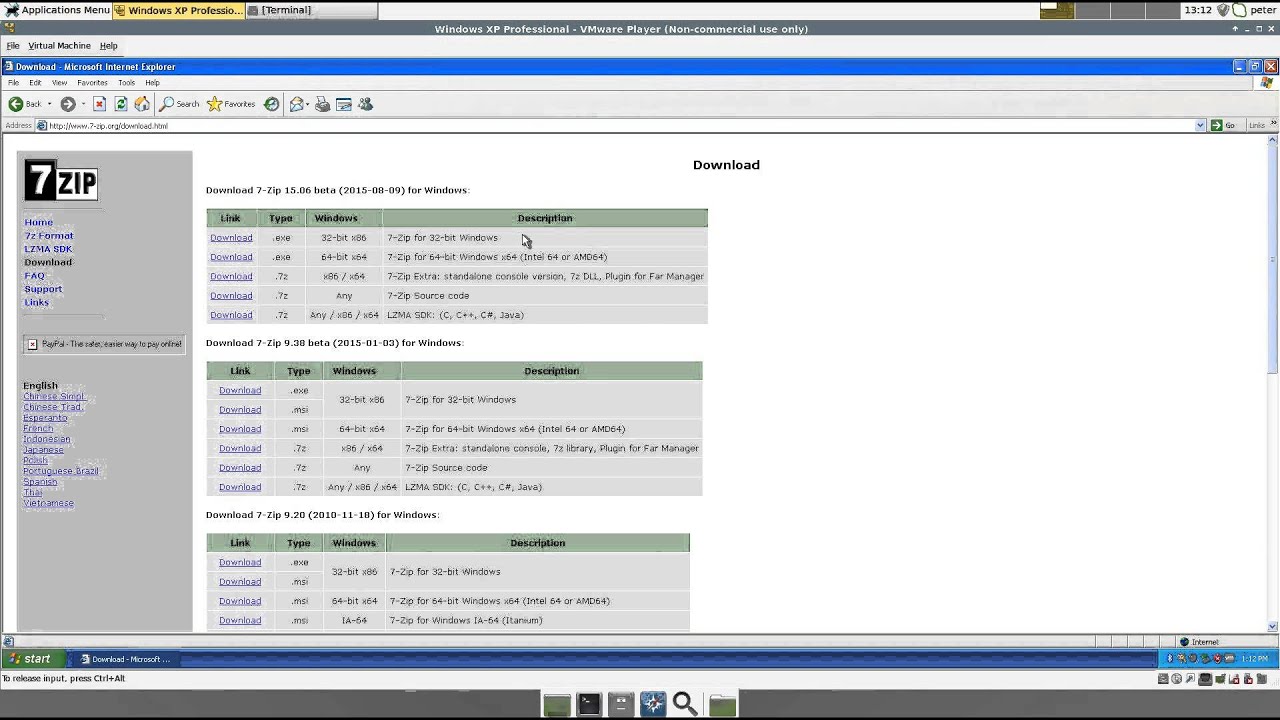1280x720 pixels.
Task: Open the Search pane in IE toolbar
Action: pyautogui.click(x=180, y=104)
